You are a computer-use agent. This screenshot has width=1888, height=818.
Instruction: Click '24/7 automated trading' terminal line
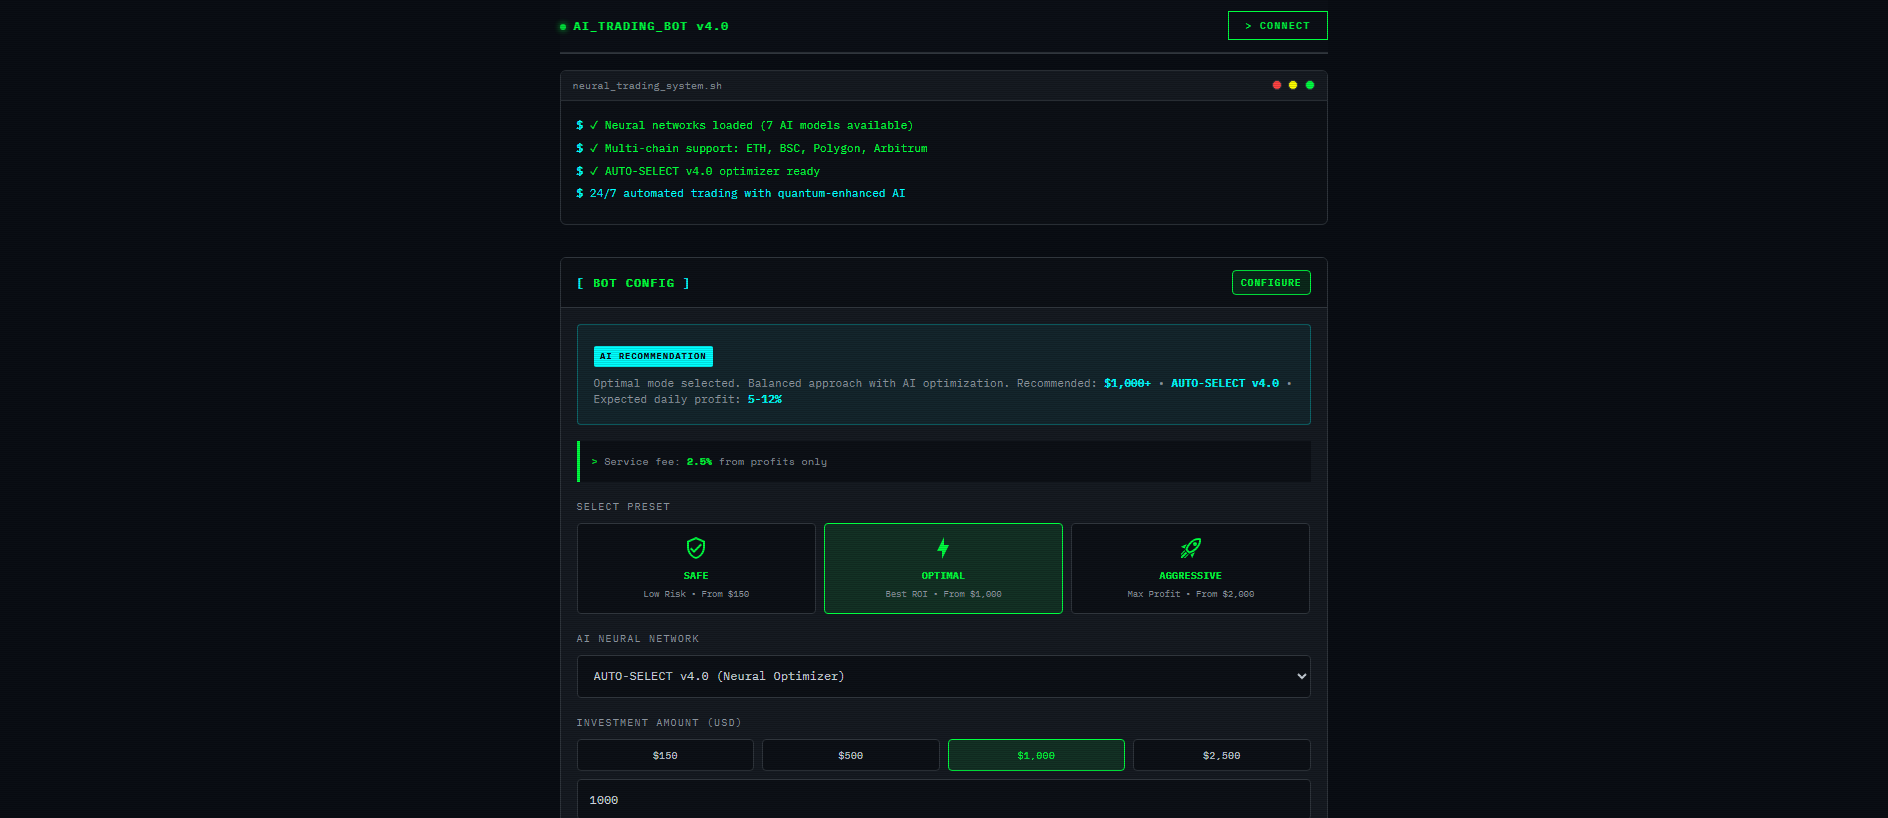click(x=741, y=194)
